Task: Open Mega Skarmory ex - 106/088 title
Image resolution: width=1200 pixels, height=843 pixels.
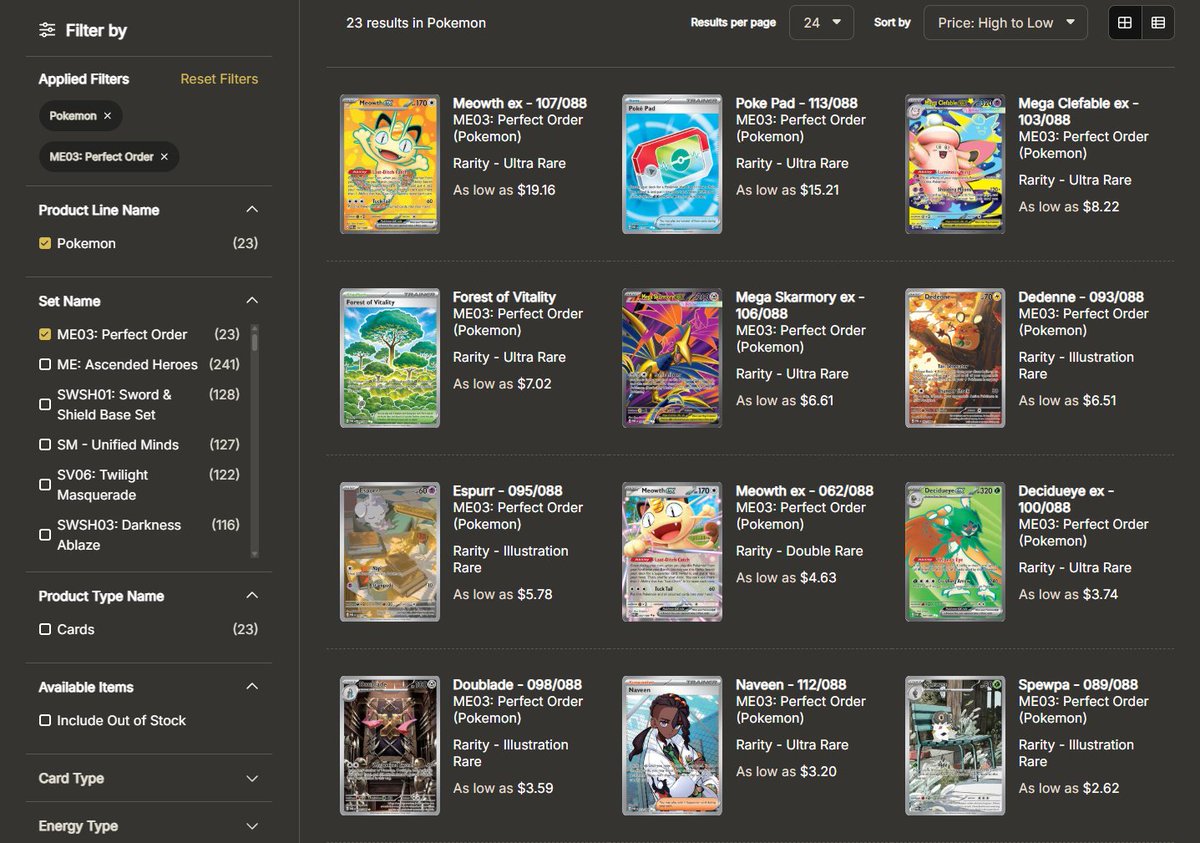Action: [x=800, y=305]
